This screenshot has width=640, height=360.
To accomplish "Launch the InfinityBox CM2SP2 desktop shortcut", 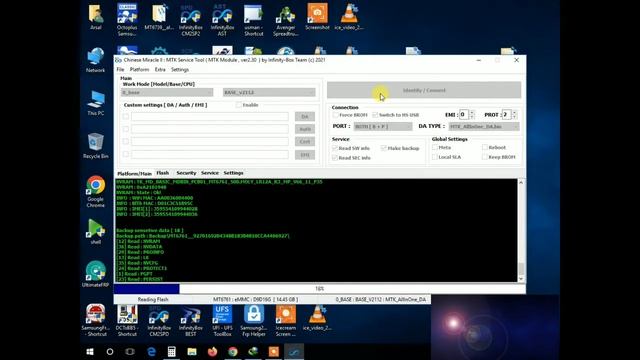I will (x=191, y=19).
